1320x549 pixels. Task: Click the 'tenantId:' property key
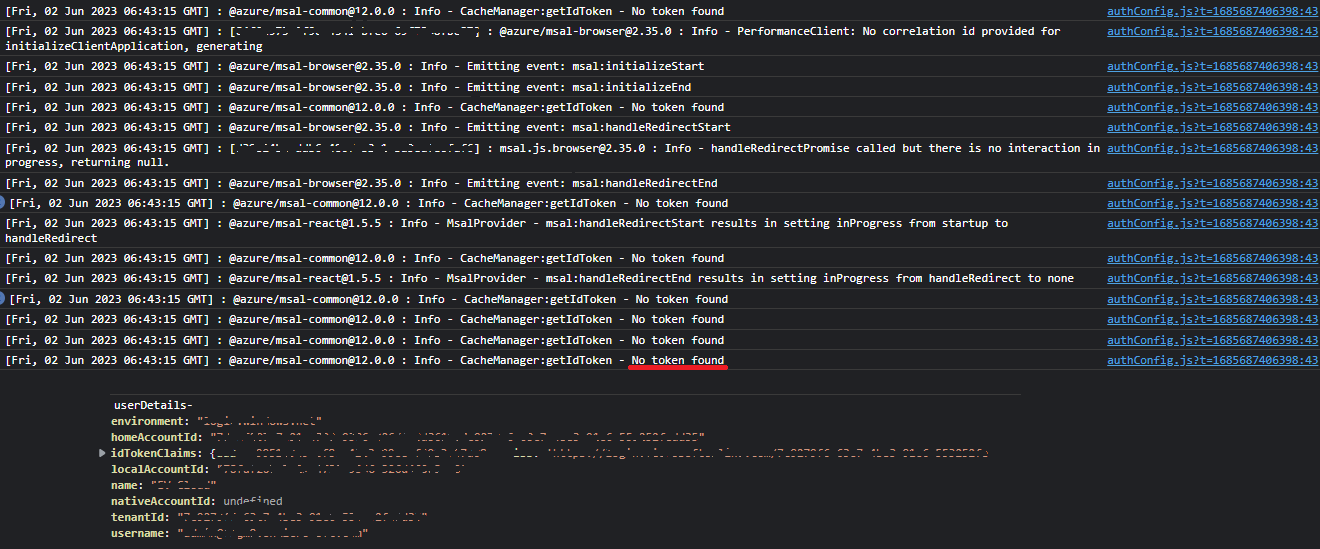point(141,518)
